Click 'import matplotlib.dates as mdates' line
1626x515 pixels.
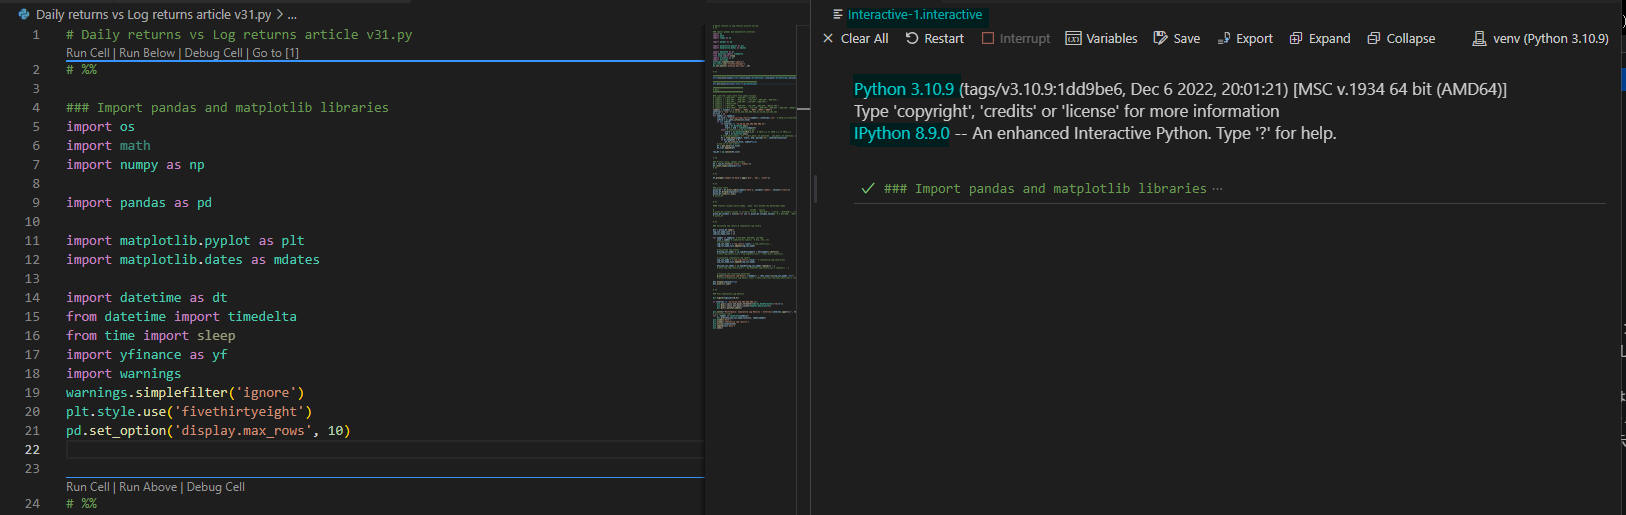click(x=193, y=260)
